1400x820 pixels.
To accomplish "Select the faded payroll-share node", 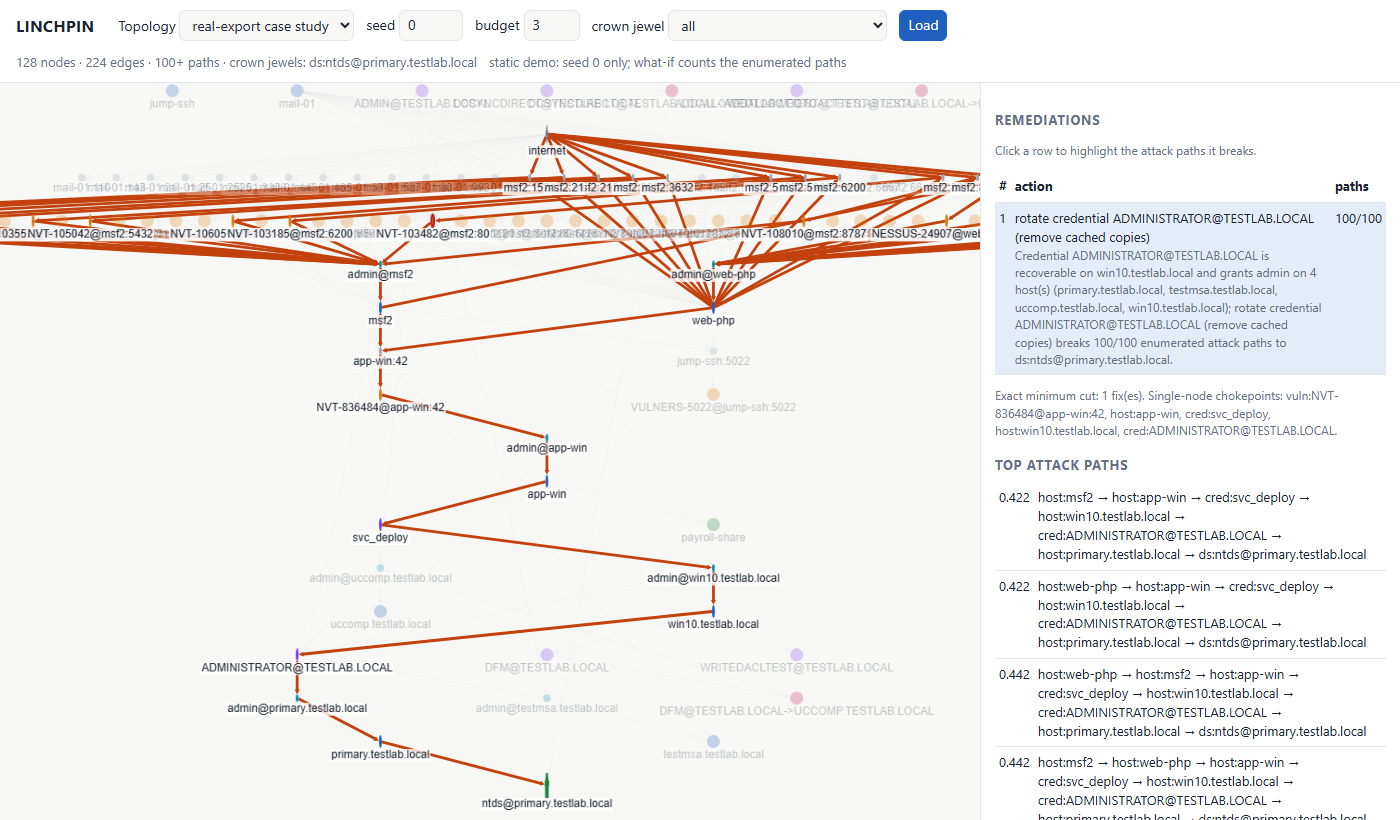I will tap(713, 524).
